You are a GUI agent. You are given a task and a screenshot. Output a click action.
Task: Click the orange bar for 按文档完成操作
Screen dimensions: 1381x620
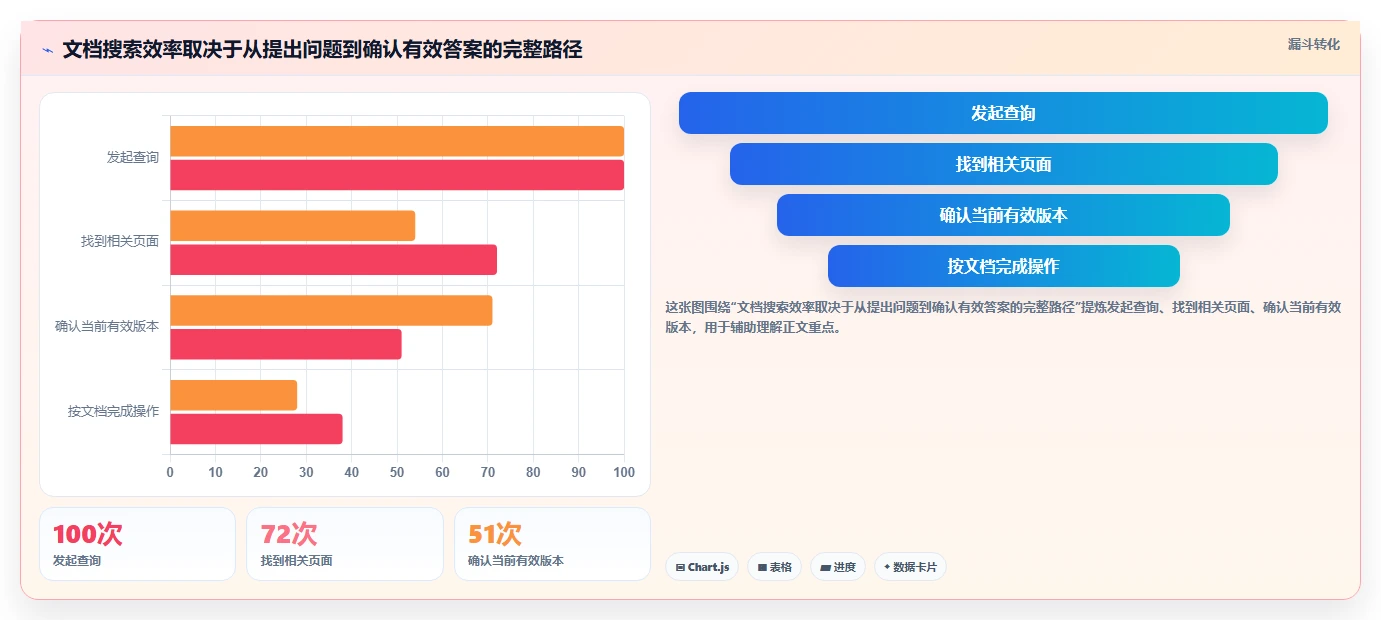233,395
